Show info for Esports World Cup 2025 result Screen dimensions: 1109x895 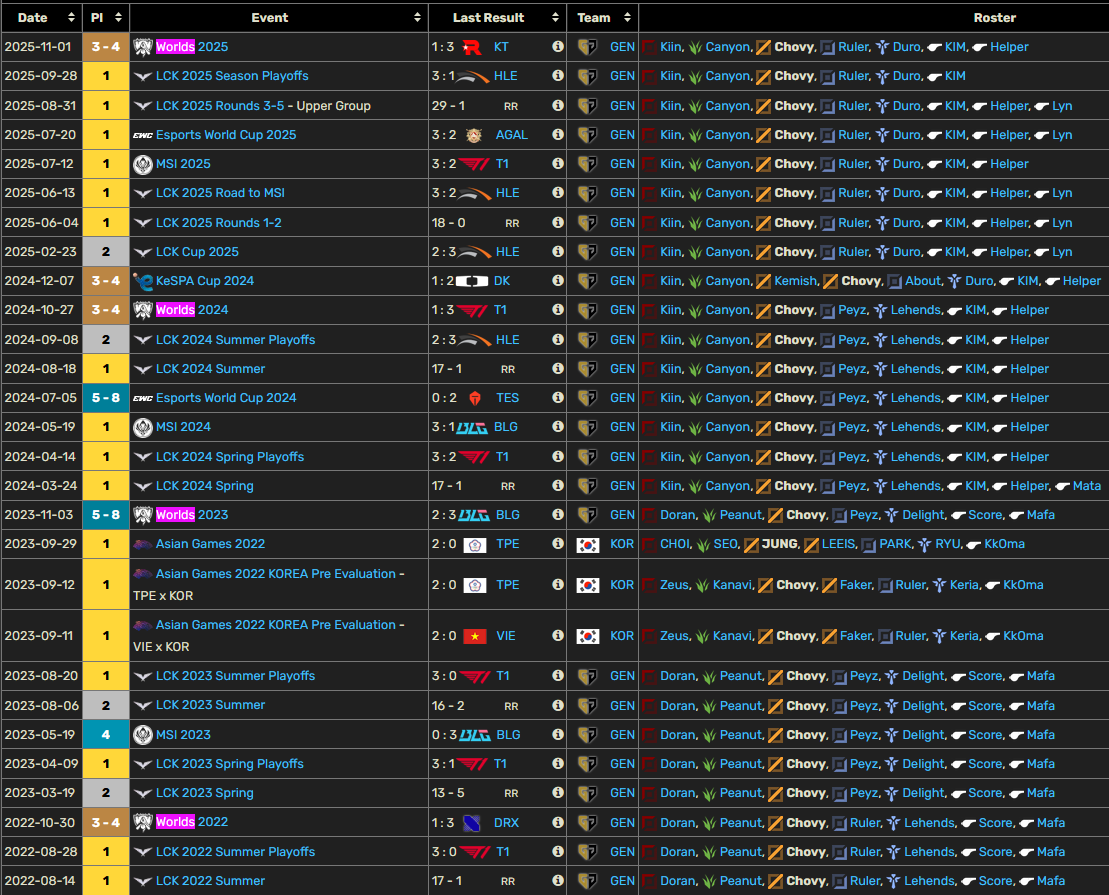[558, 134]
